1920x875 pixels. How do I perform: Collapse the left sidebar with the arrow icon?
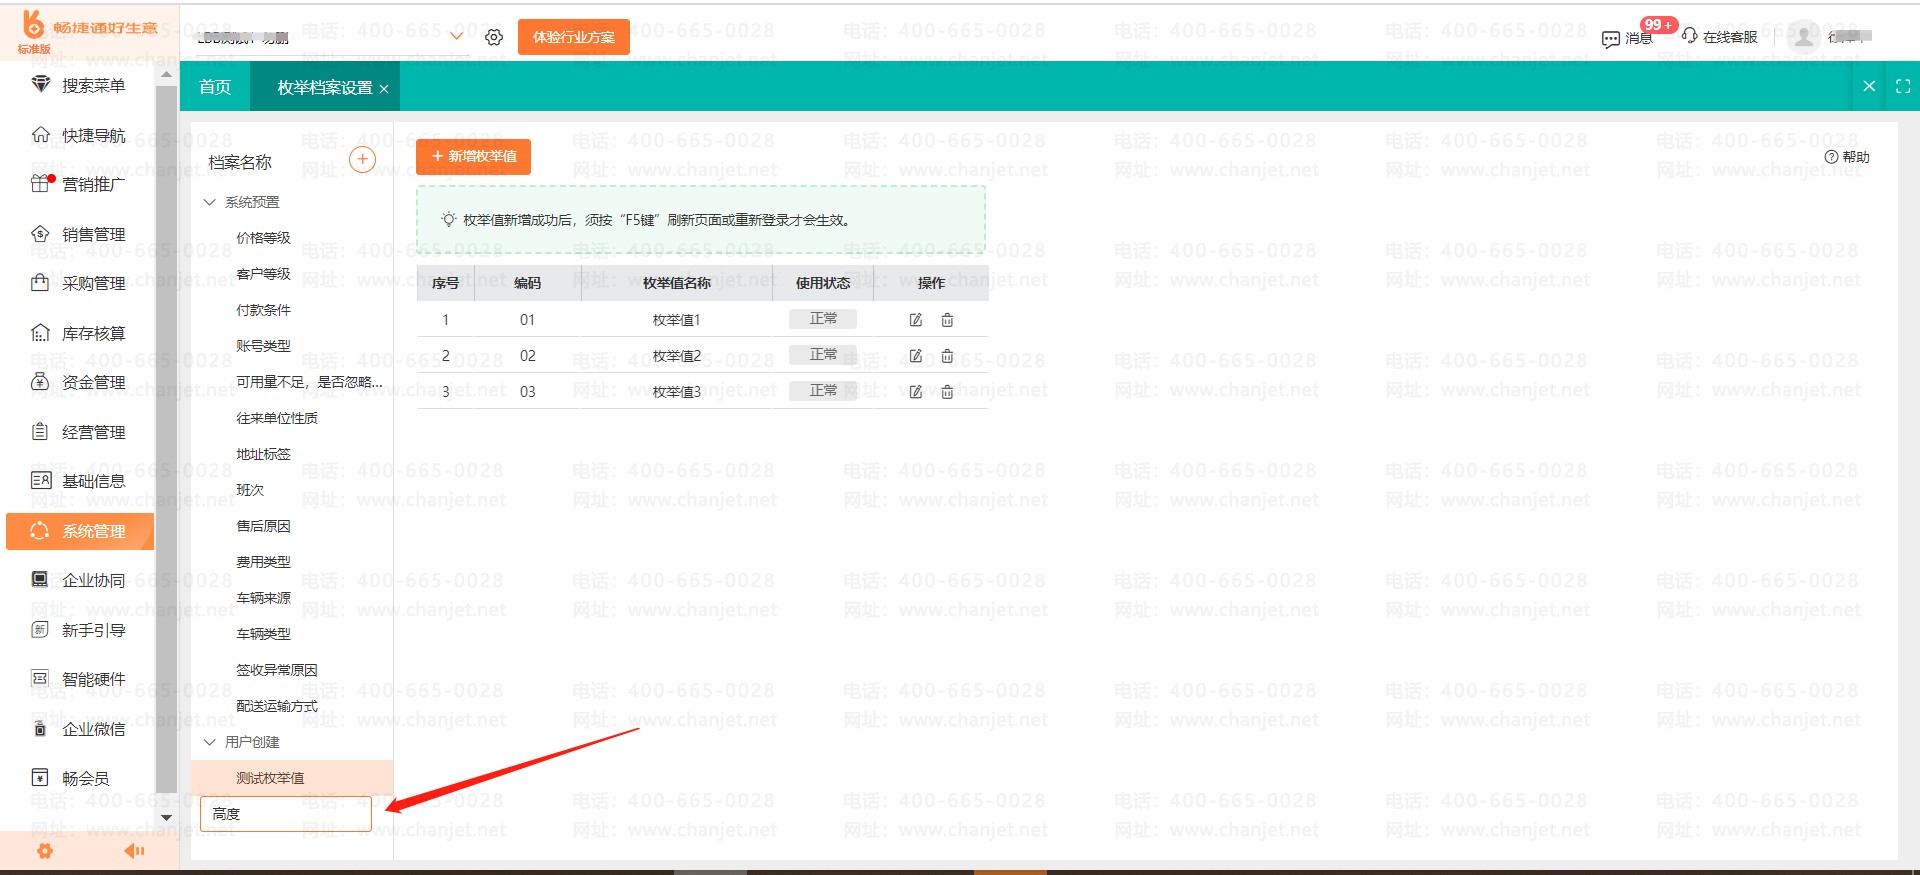134,851
